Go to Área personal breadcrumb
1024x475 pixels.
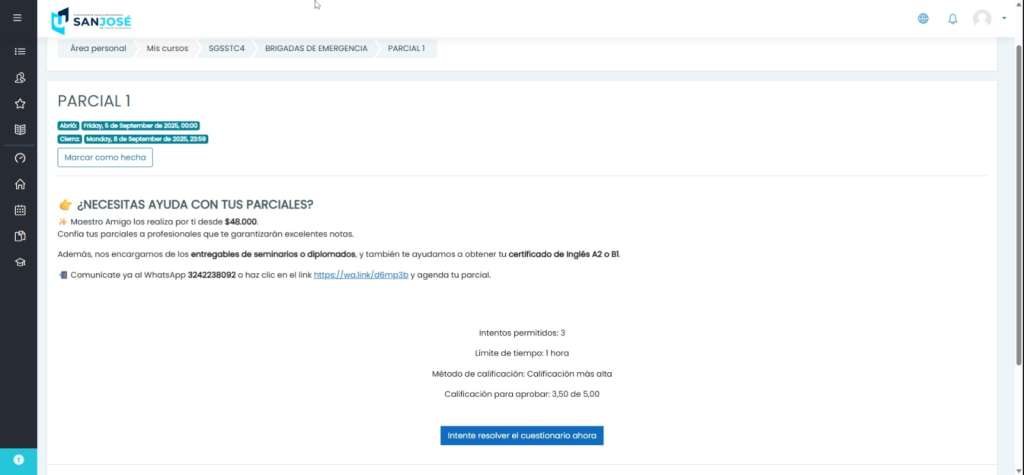(98, 48)
